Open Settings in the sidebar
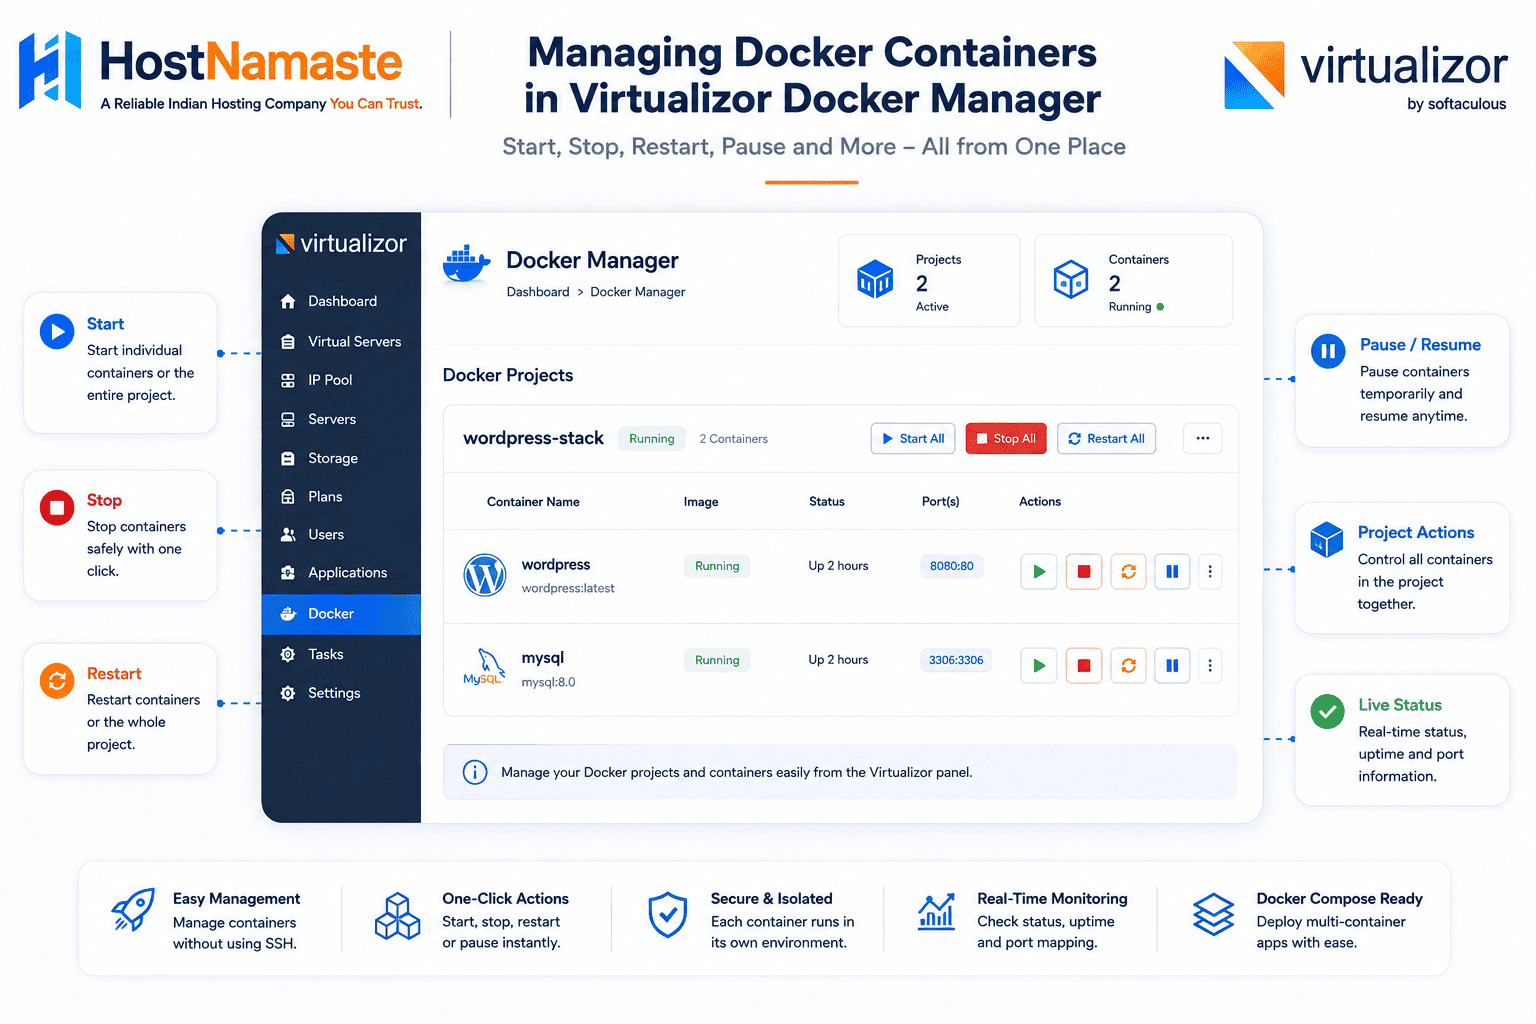 tap(341, 693)
